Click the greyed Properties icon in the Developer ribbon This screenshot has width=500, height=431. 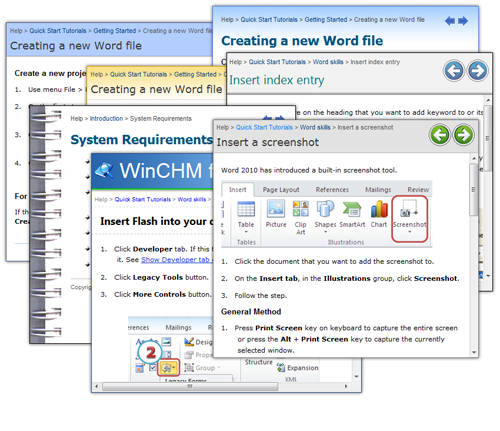pos(189,355)
